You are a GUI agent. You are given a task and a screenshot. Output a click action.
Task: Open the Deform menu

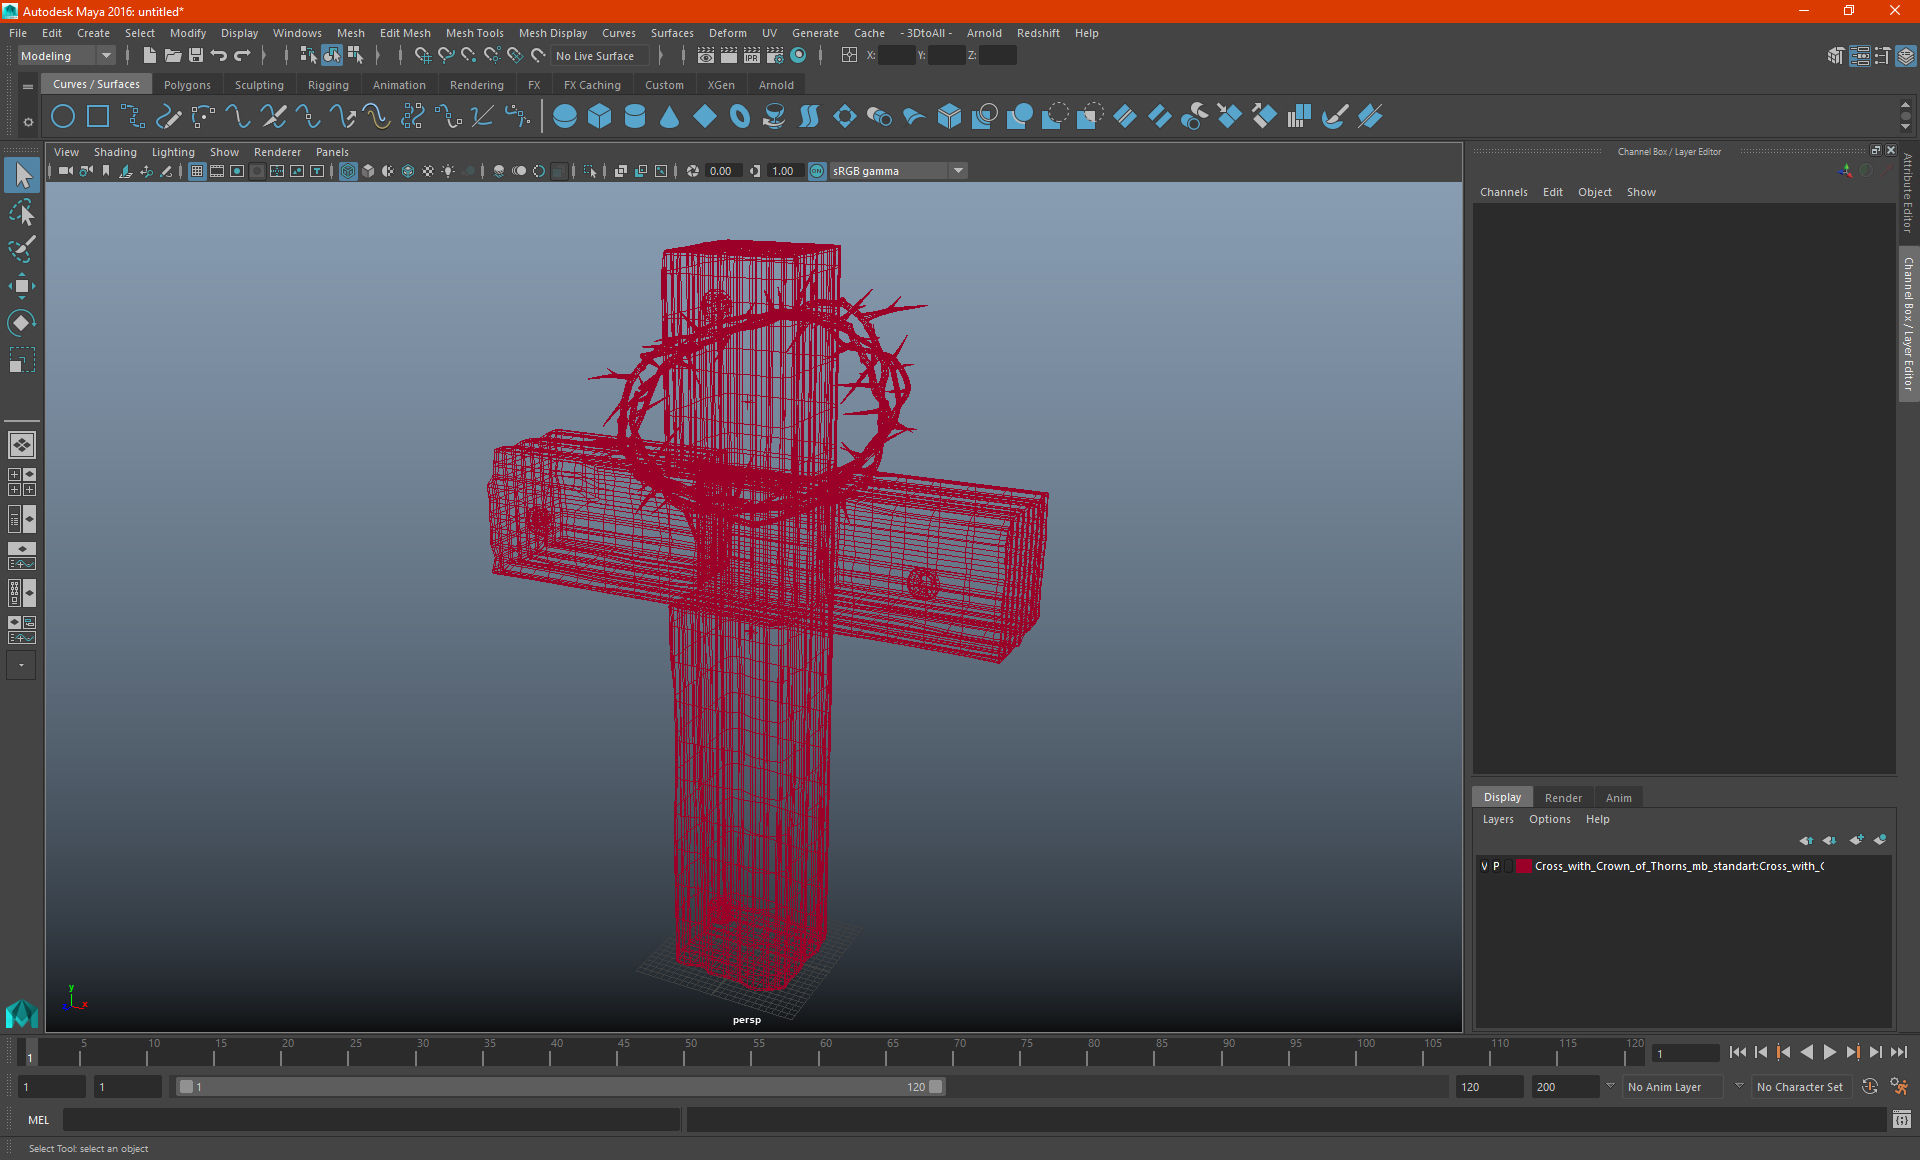727,33
